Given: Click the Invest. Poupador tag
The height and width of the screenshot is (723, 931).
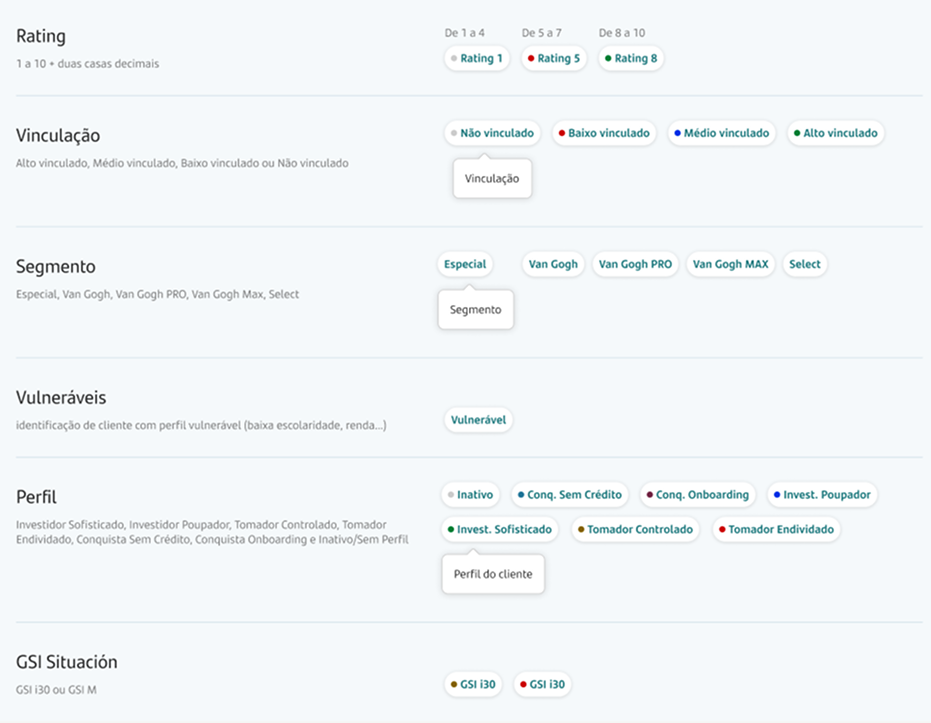Looking at the screenshot, I should (x=822, y=494).
